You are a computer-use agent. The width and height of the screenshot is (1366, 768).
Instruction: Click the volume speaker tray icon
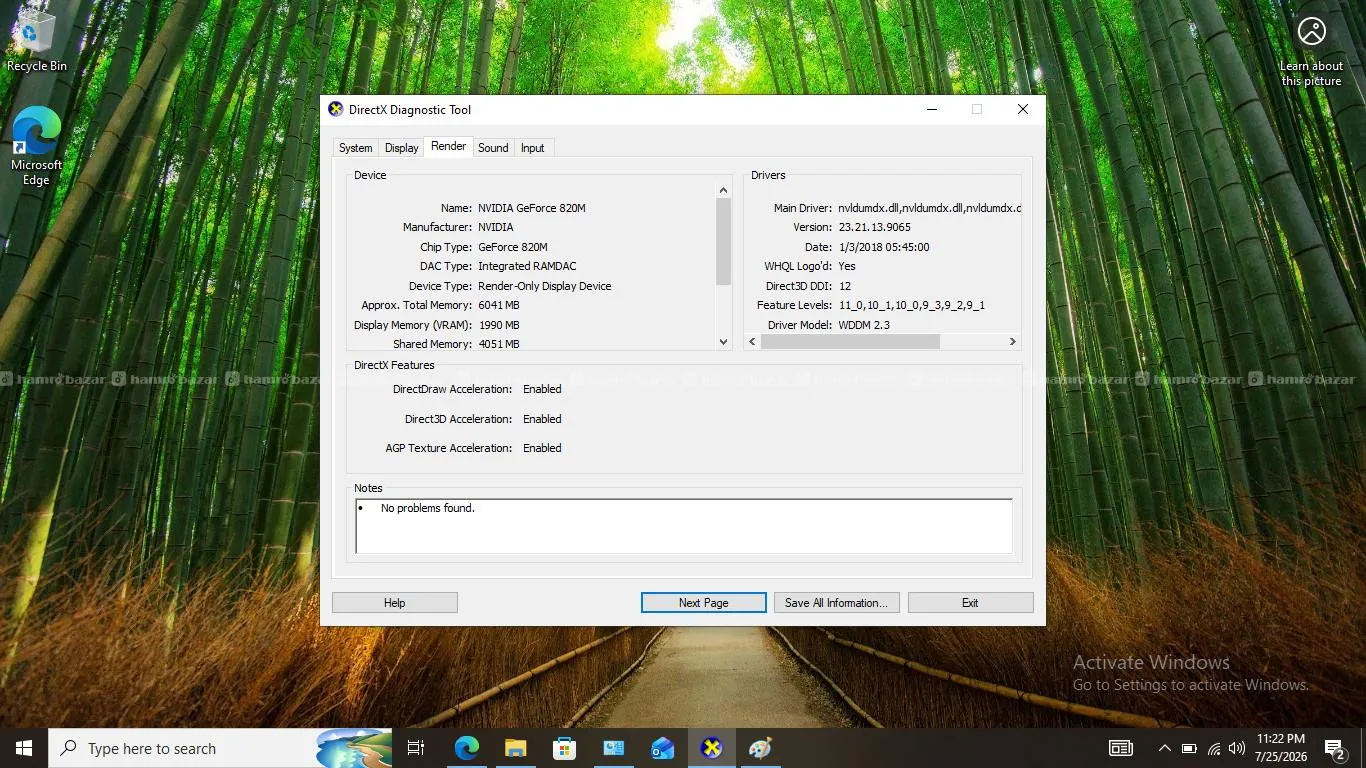(x=1237, y=748)
